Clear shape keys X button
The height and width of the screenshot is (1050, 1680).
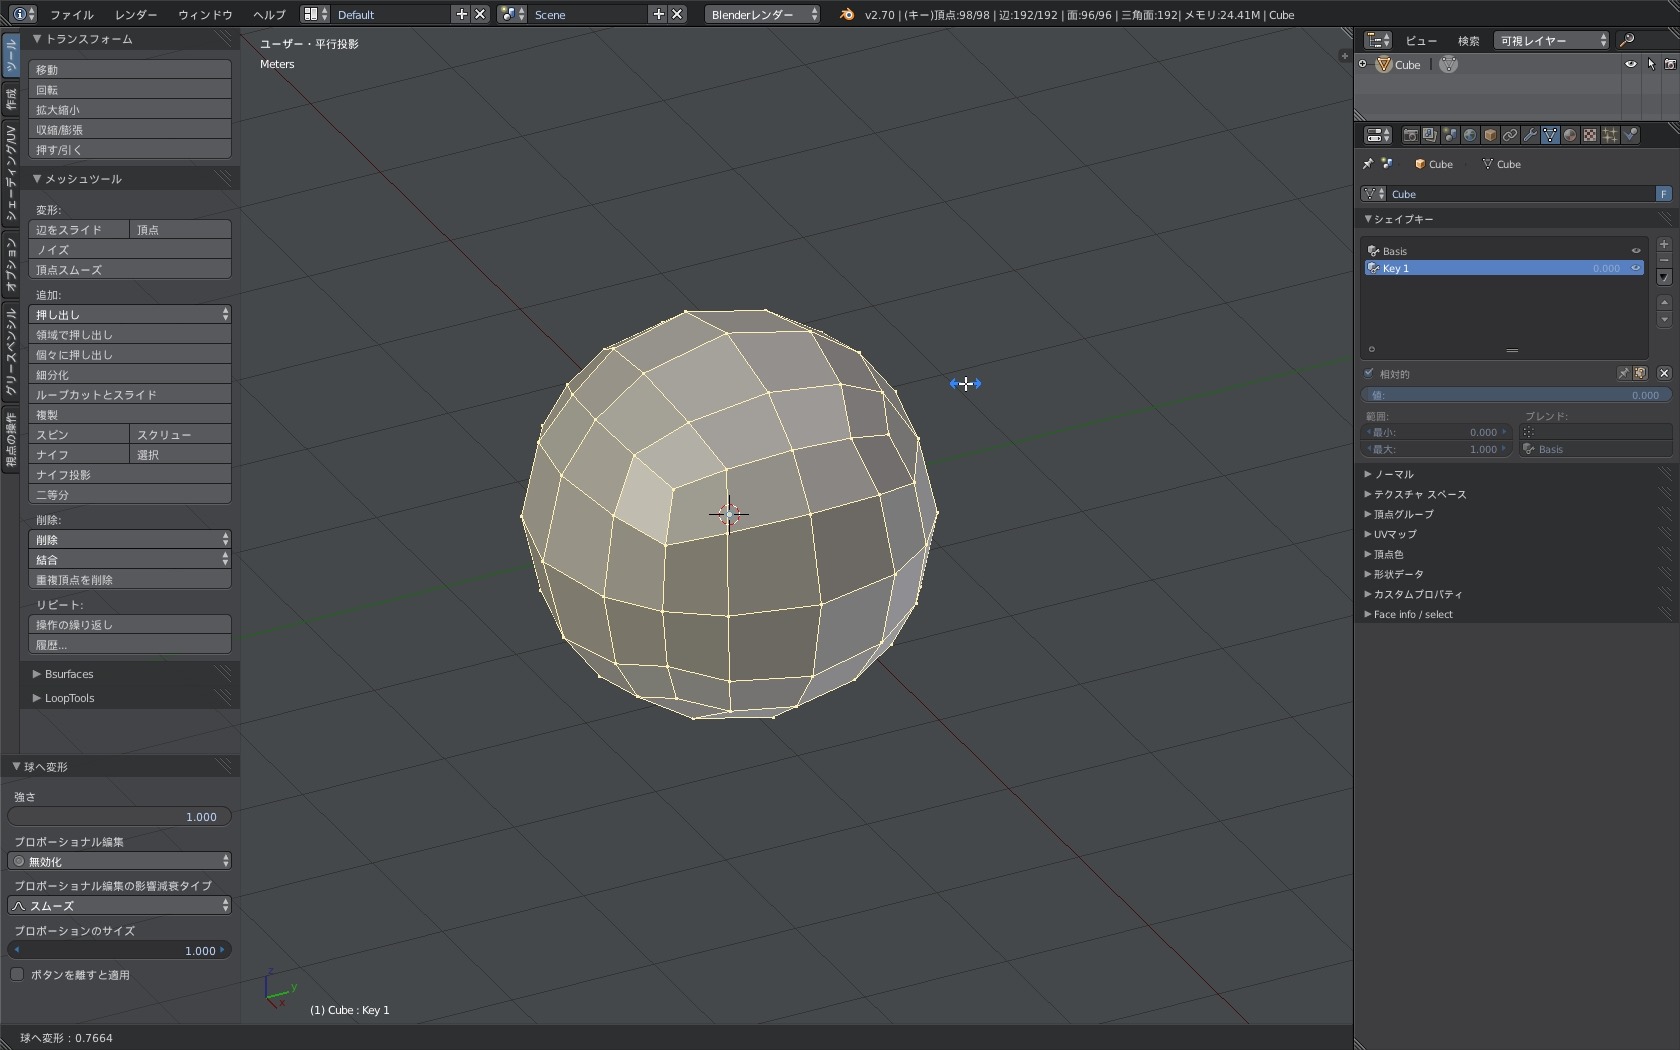point(1664,373)
